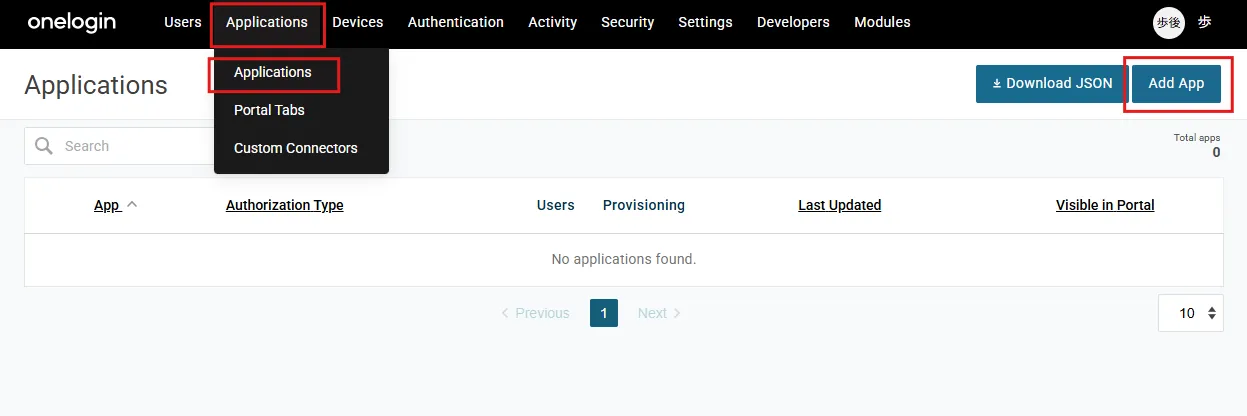The height and width of the screenshot is (416, 1247).
Task: Go to the Previous page
Action: coord(535,313)
